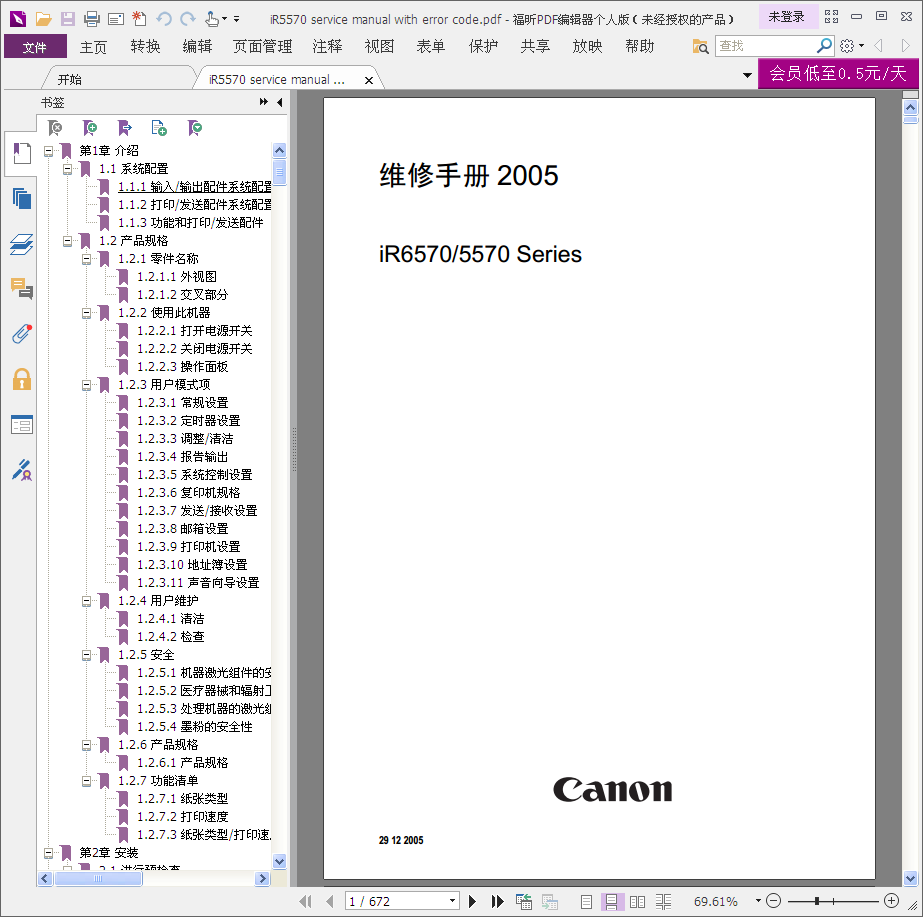923x917 pixels.
Task: Collapse the 1.2.5 安全 node
Action: [x=87, y=656]
